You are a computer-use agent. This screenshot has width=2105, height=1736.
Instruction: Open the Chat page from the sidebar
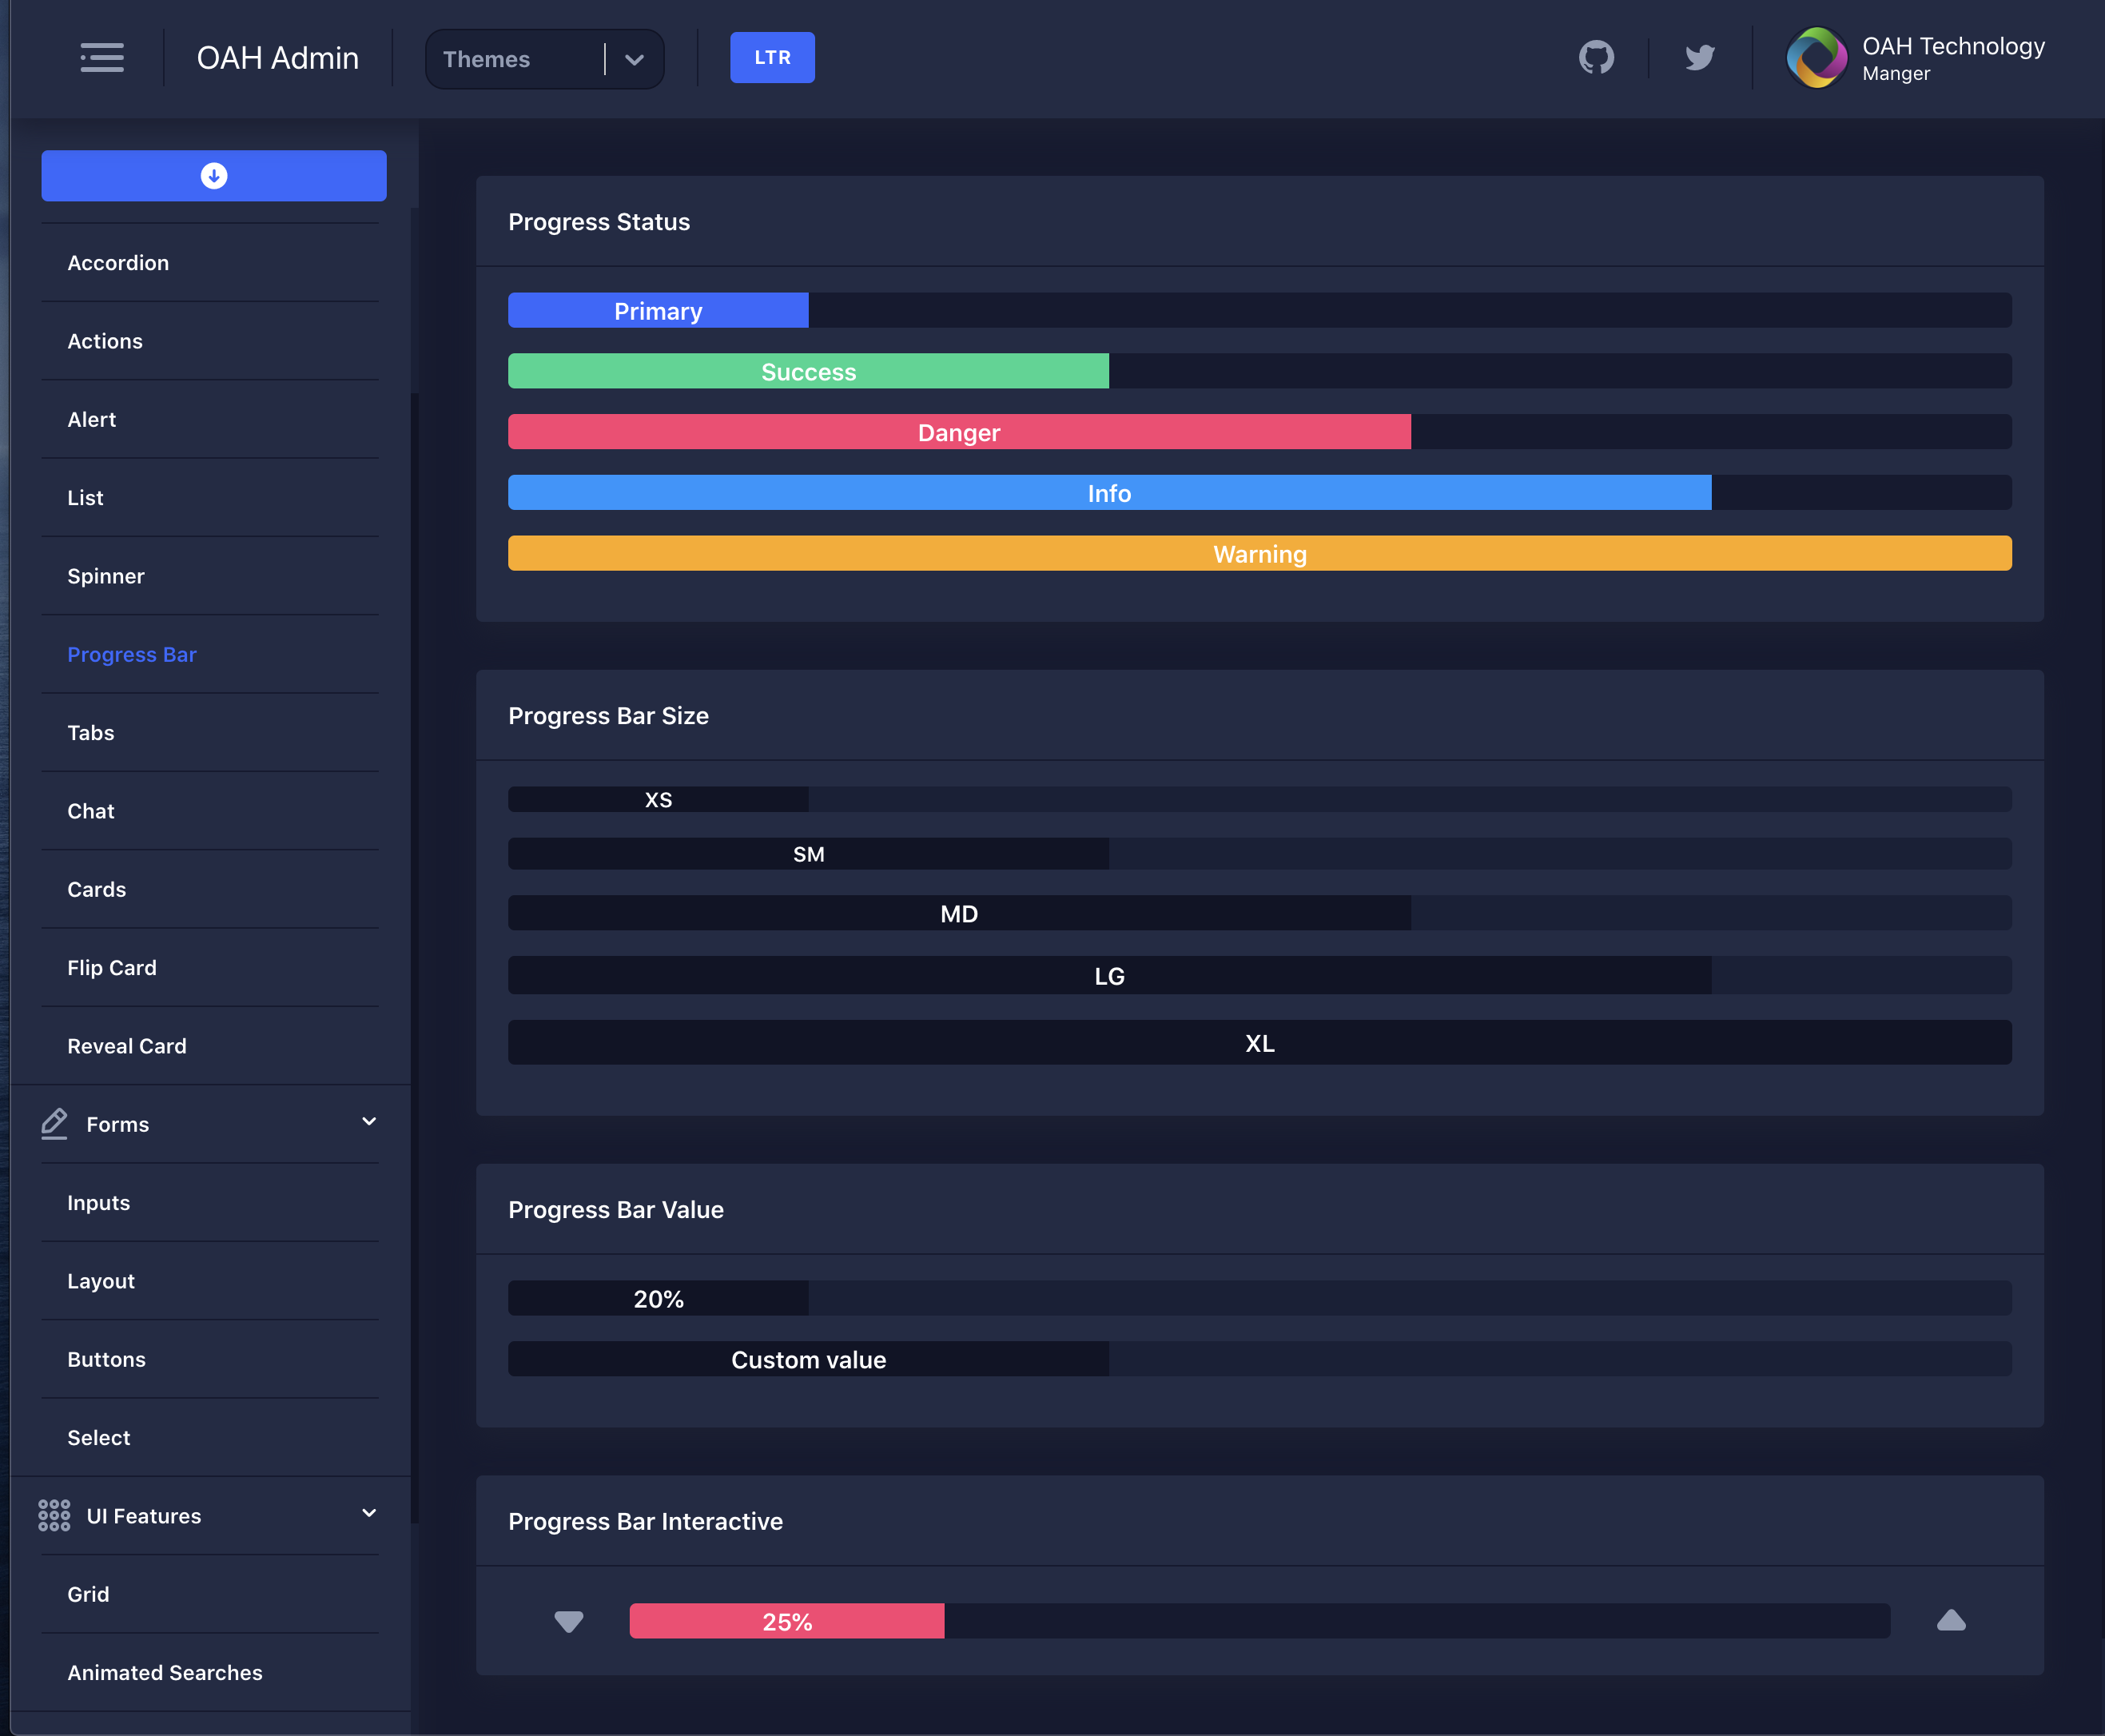point(91,811)
